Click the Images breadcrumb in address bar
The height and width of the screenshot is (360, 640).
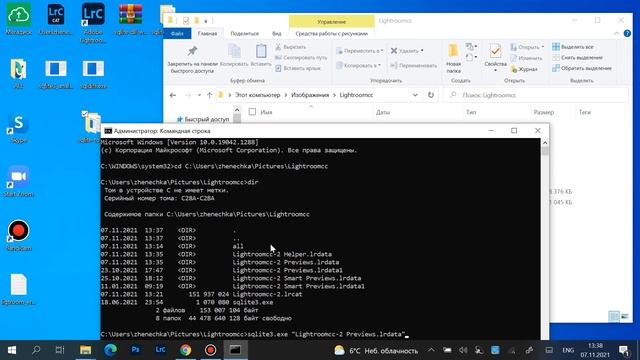point(310,95)
